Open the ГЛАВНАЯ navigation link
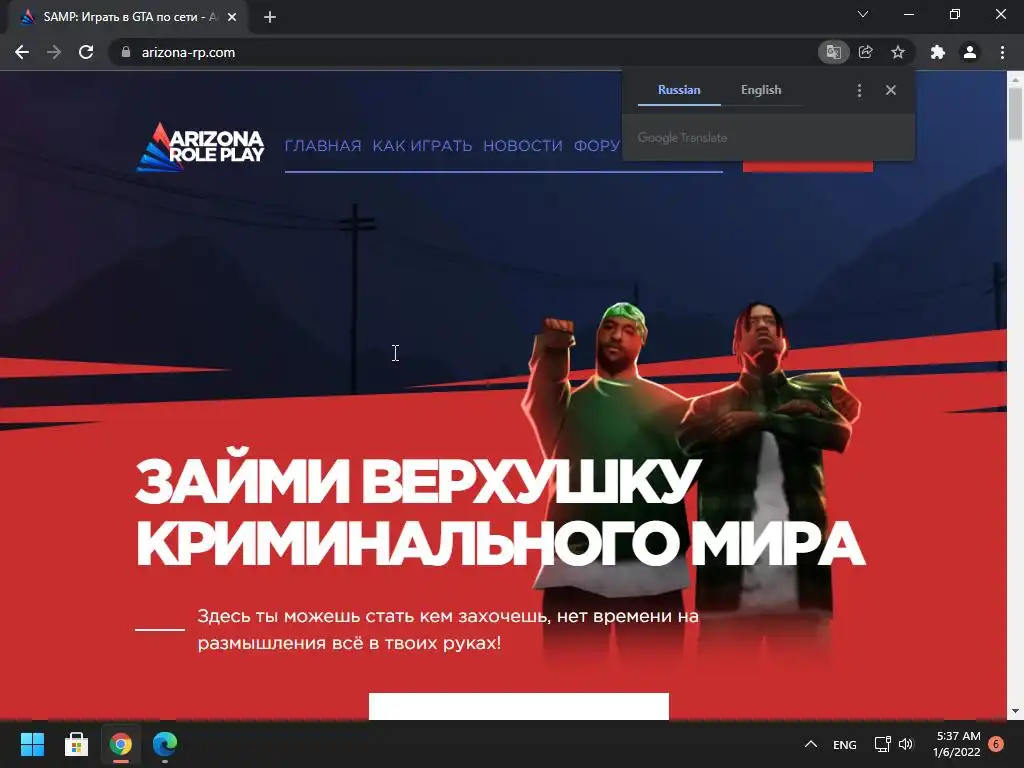1024x768 pixels. pyautogui.click(x=323, y=146)
